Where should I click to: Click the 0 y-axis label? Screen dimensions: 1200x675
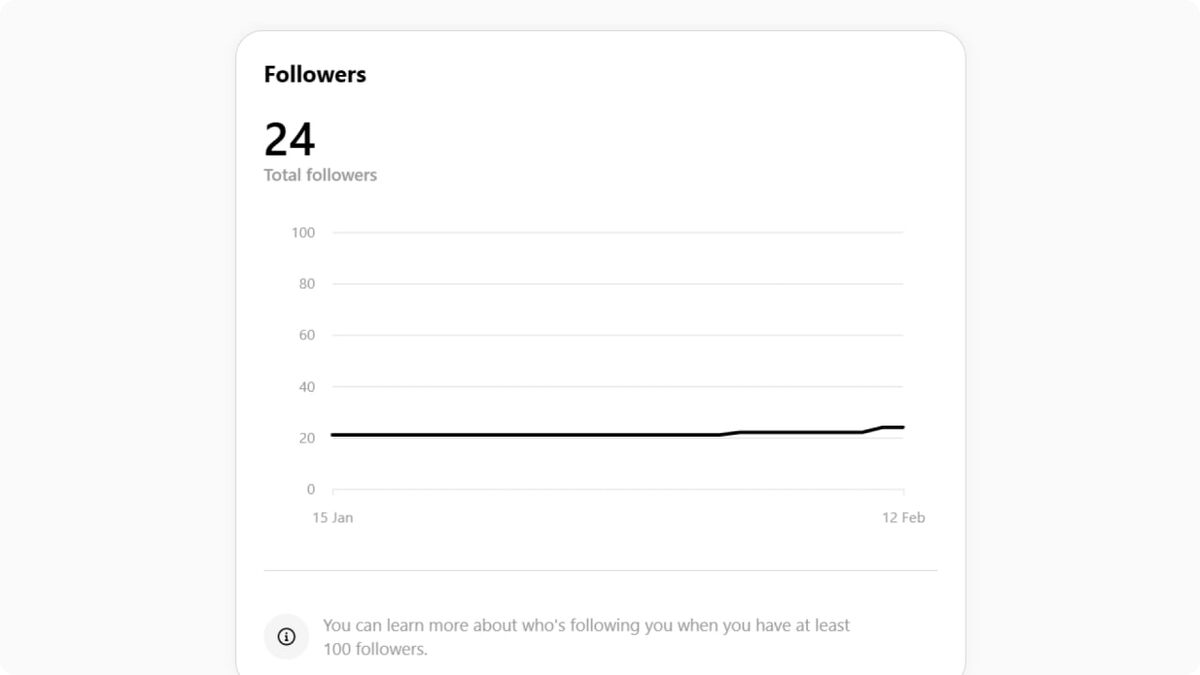(310, 489)
